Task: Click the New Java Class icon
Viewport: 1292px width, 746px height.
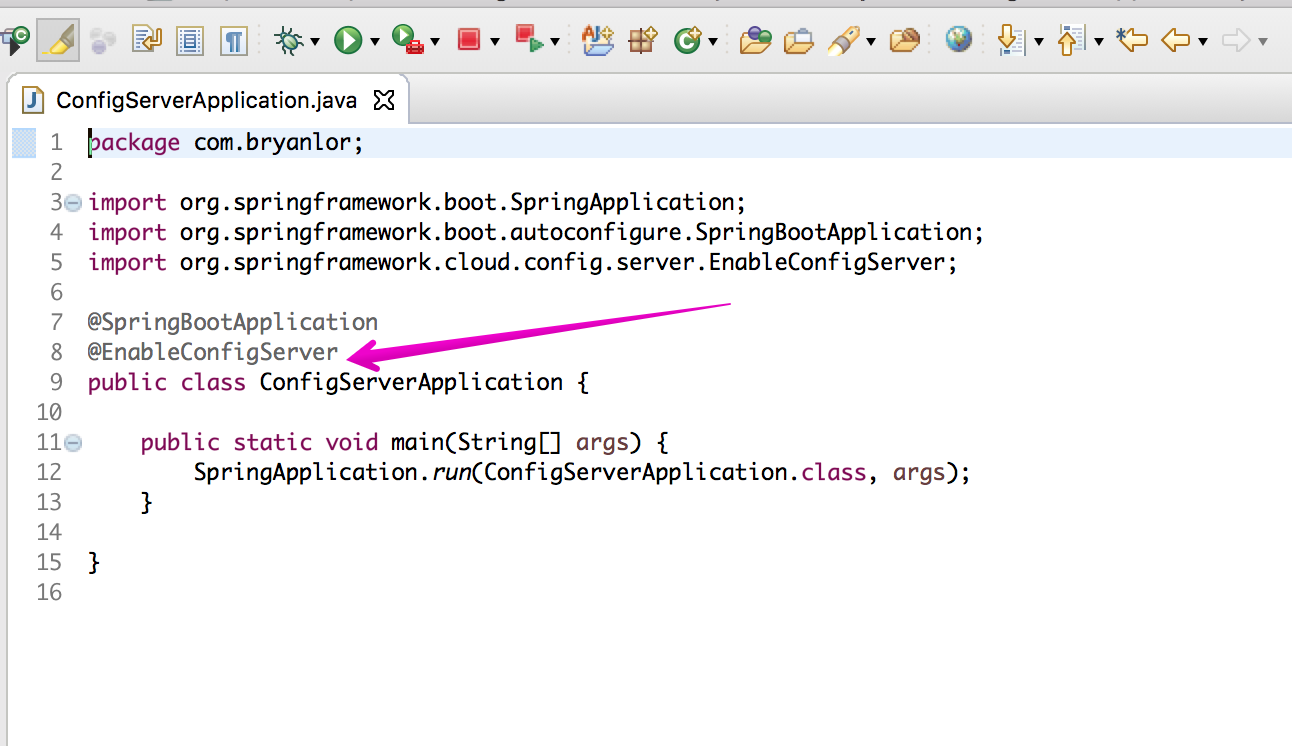Action: 687,40
